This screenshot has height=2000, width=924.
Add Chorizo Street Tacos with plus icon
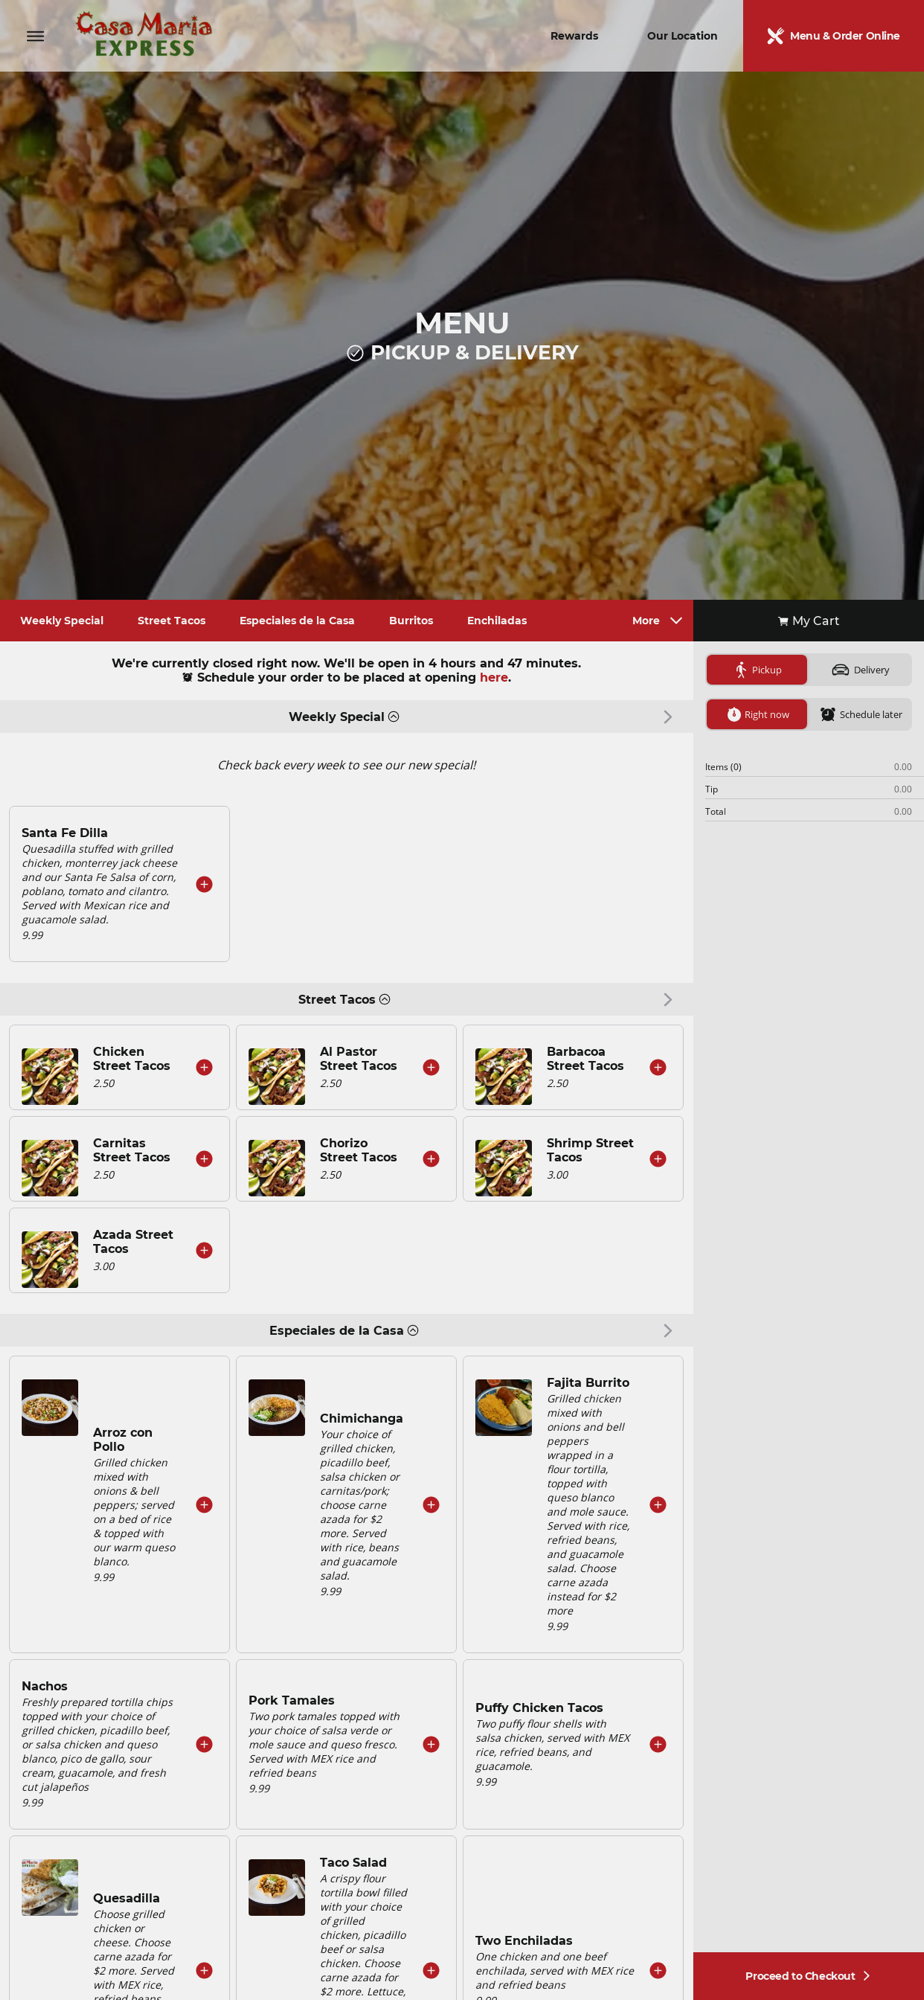point(431,1159)
